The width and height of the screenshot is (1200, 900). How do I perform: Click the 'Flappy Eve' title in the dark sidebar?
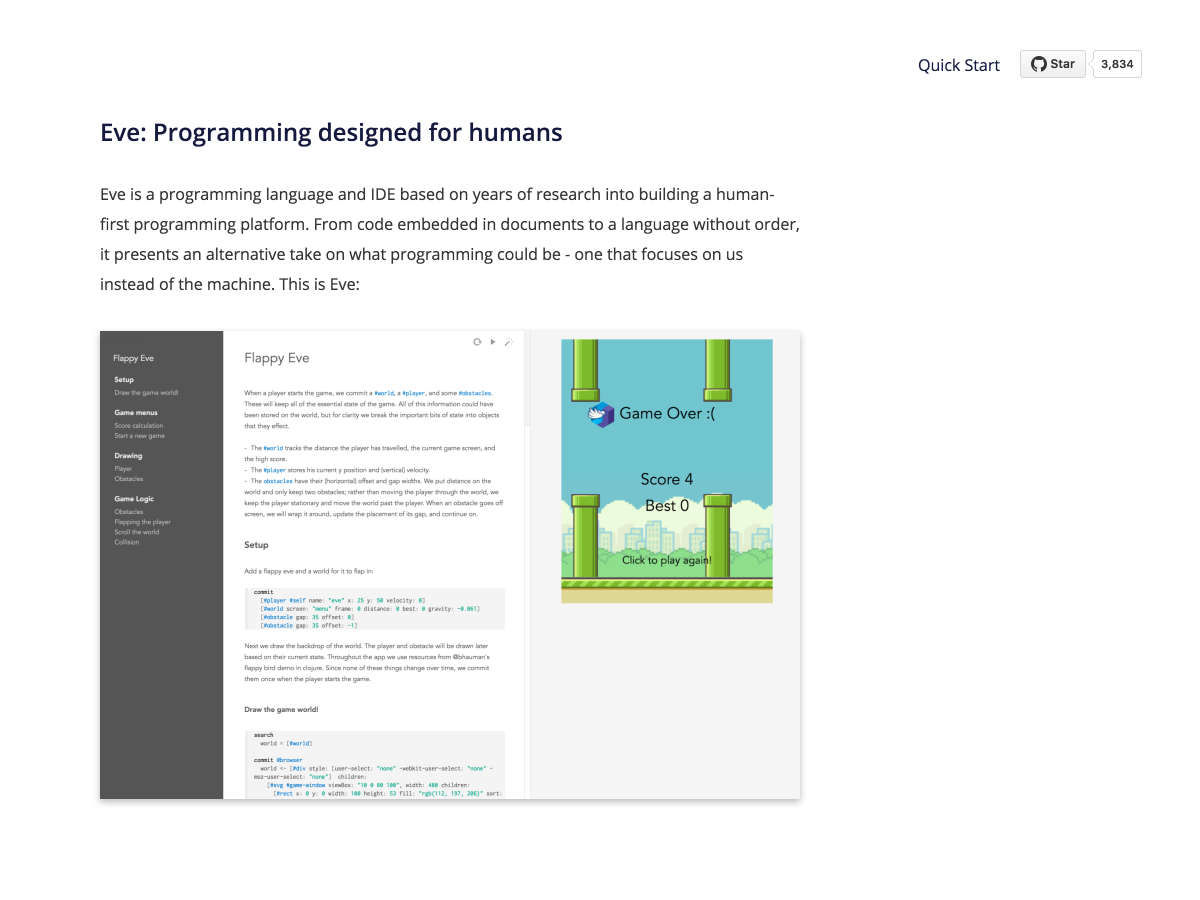(133, 358)
